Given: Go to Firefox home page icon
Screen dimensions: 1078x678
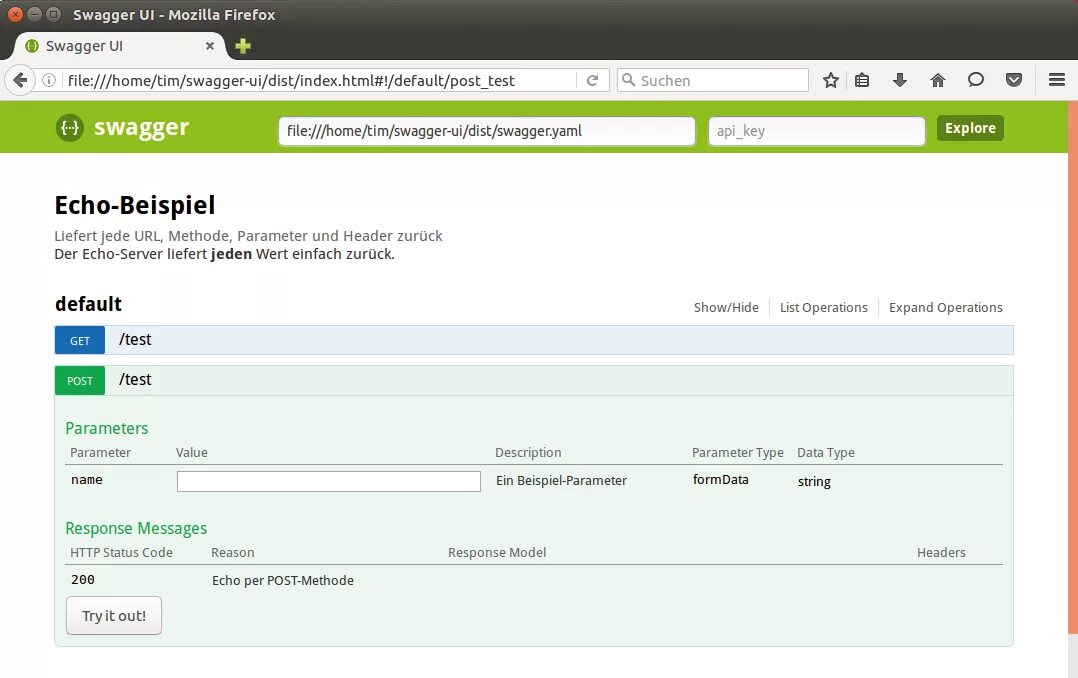Looking at the screenshot, I should click(938, 80).
